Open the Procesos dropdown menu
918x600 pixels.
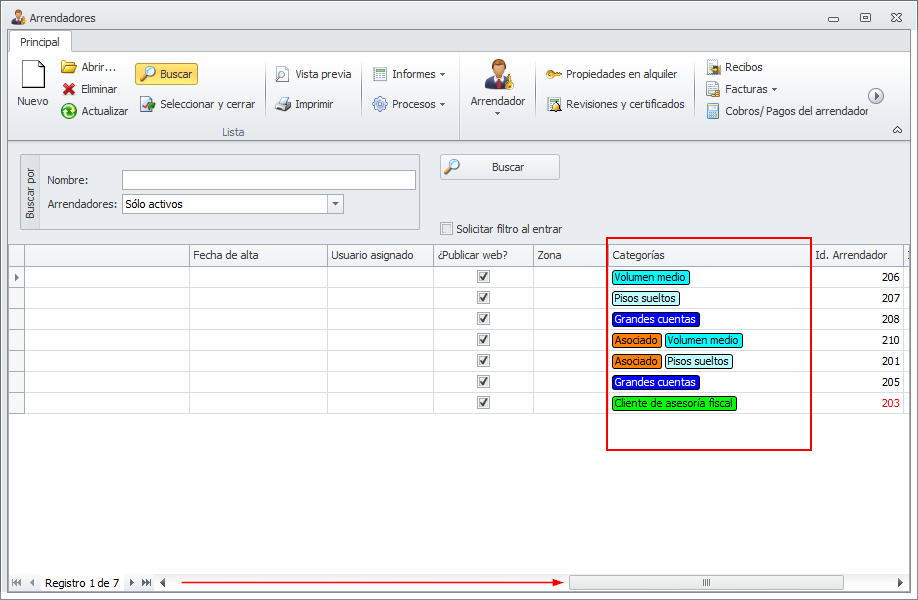(x=409, y=104)
